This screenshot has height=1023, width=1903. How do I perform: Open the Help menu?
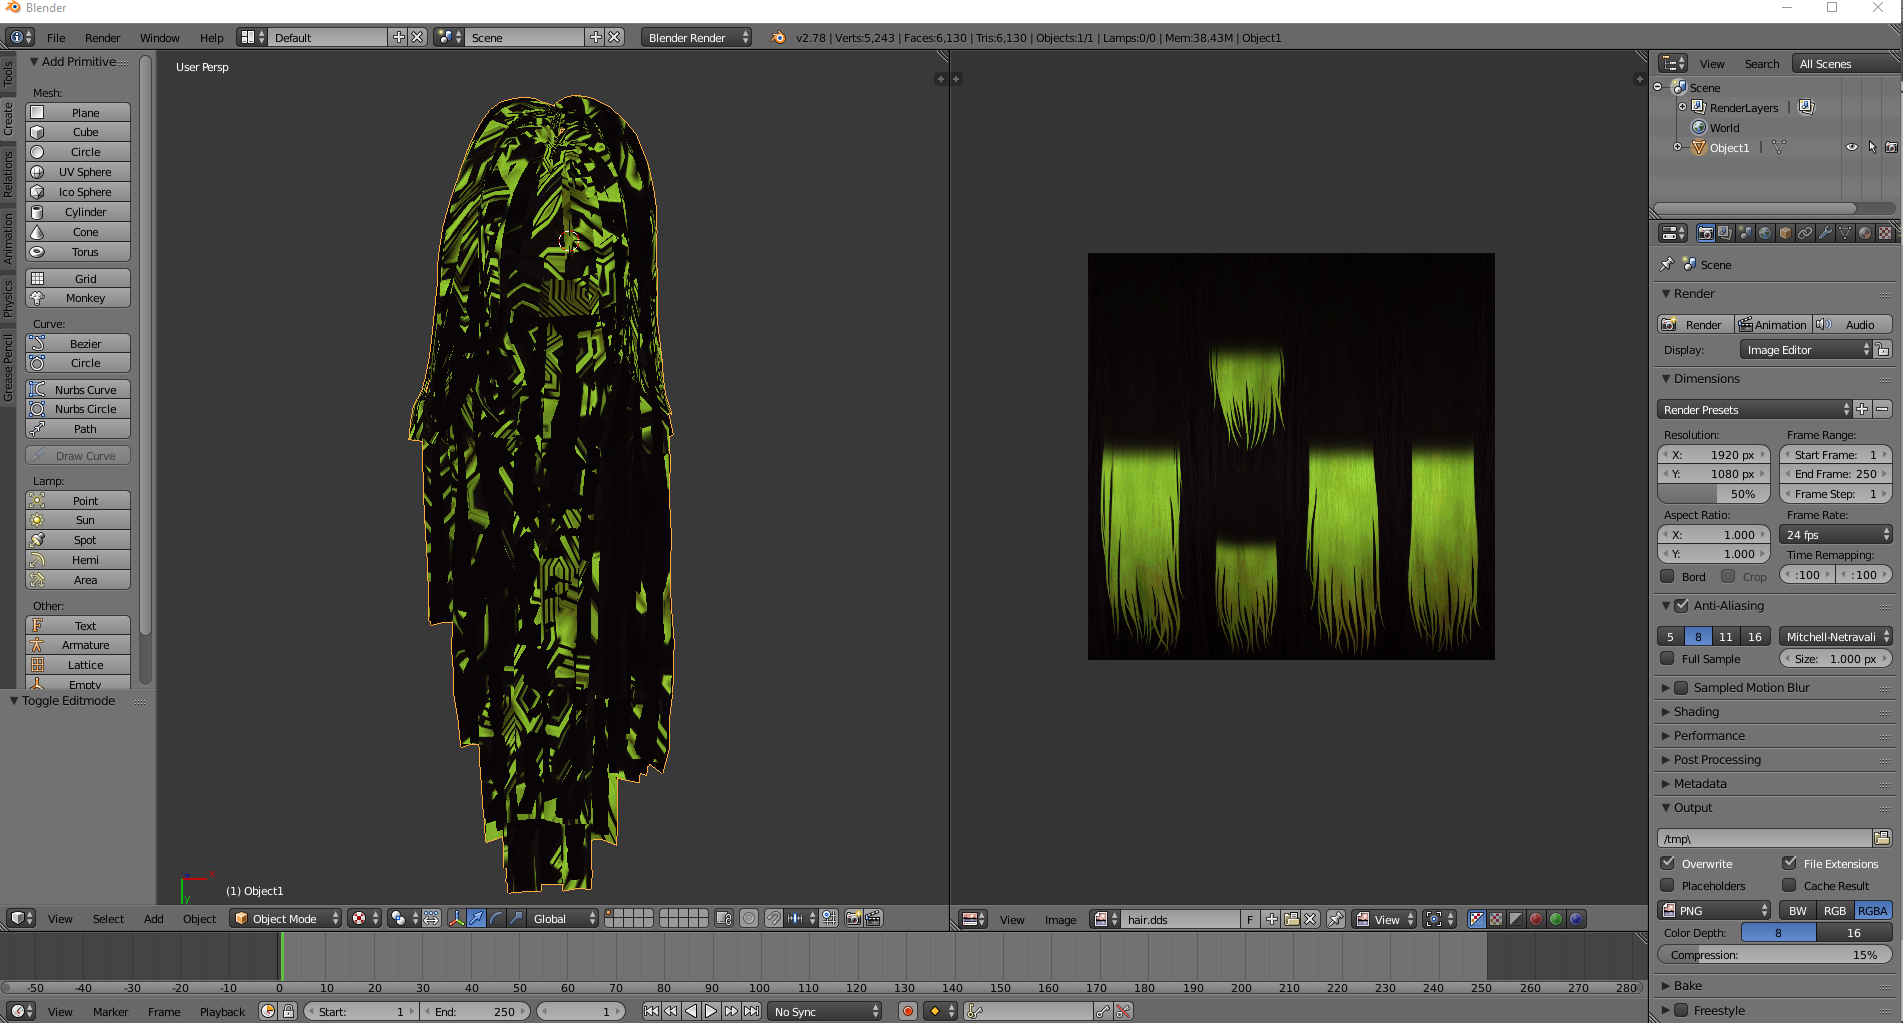pos(211,37)
